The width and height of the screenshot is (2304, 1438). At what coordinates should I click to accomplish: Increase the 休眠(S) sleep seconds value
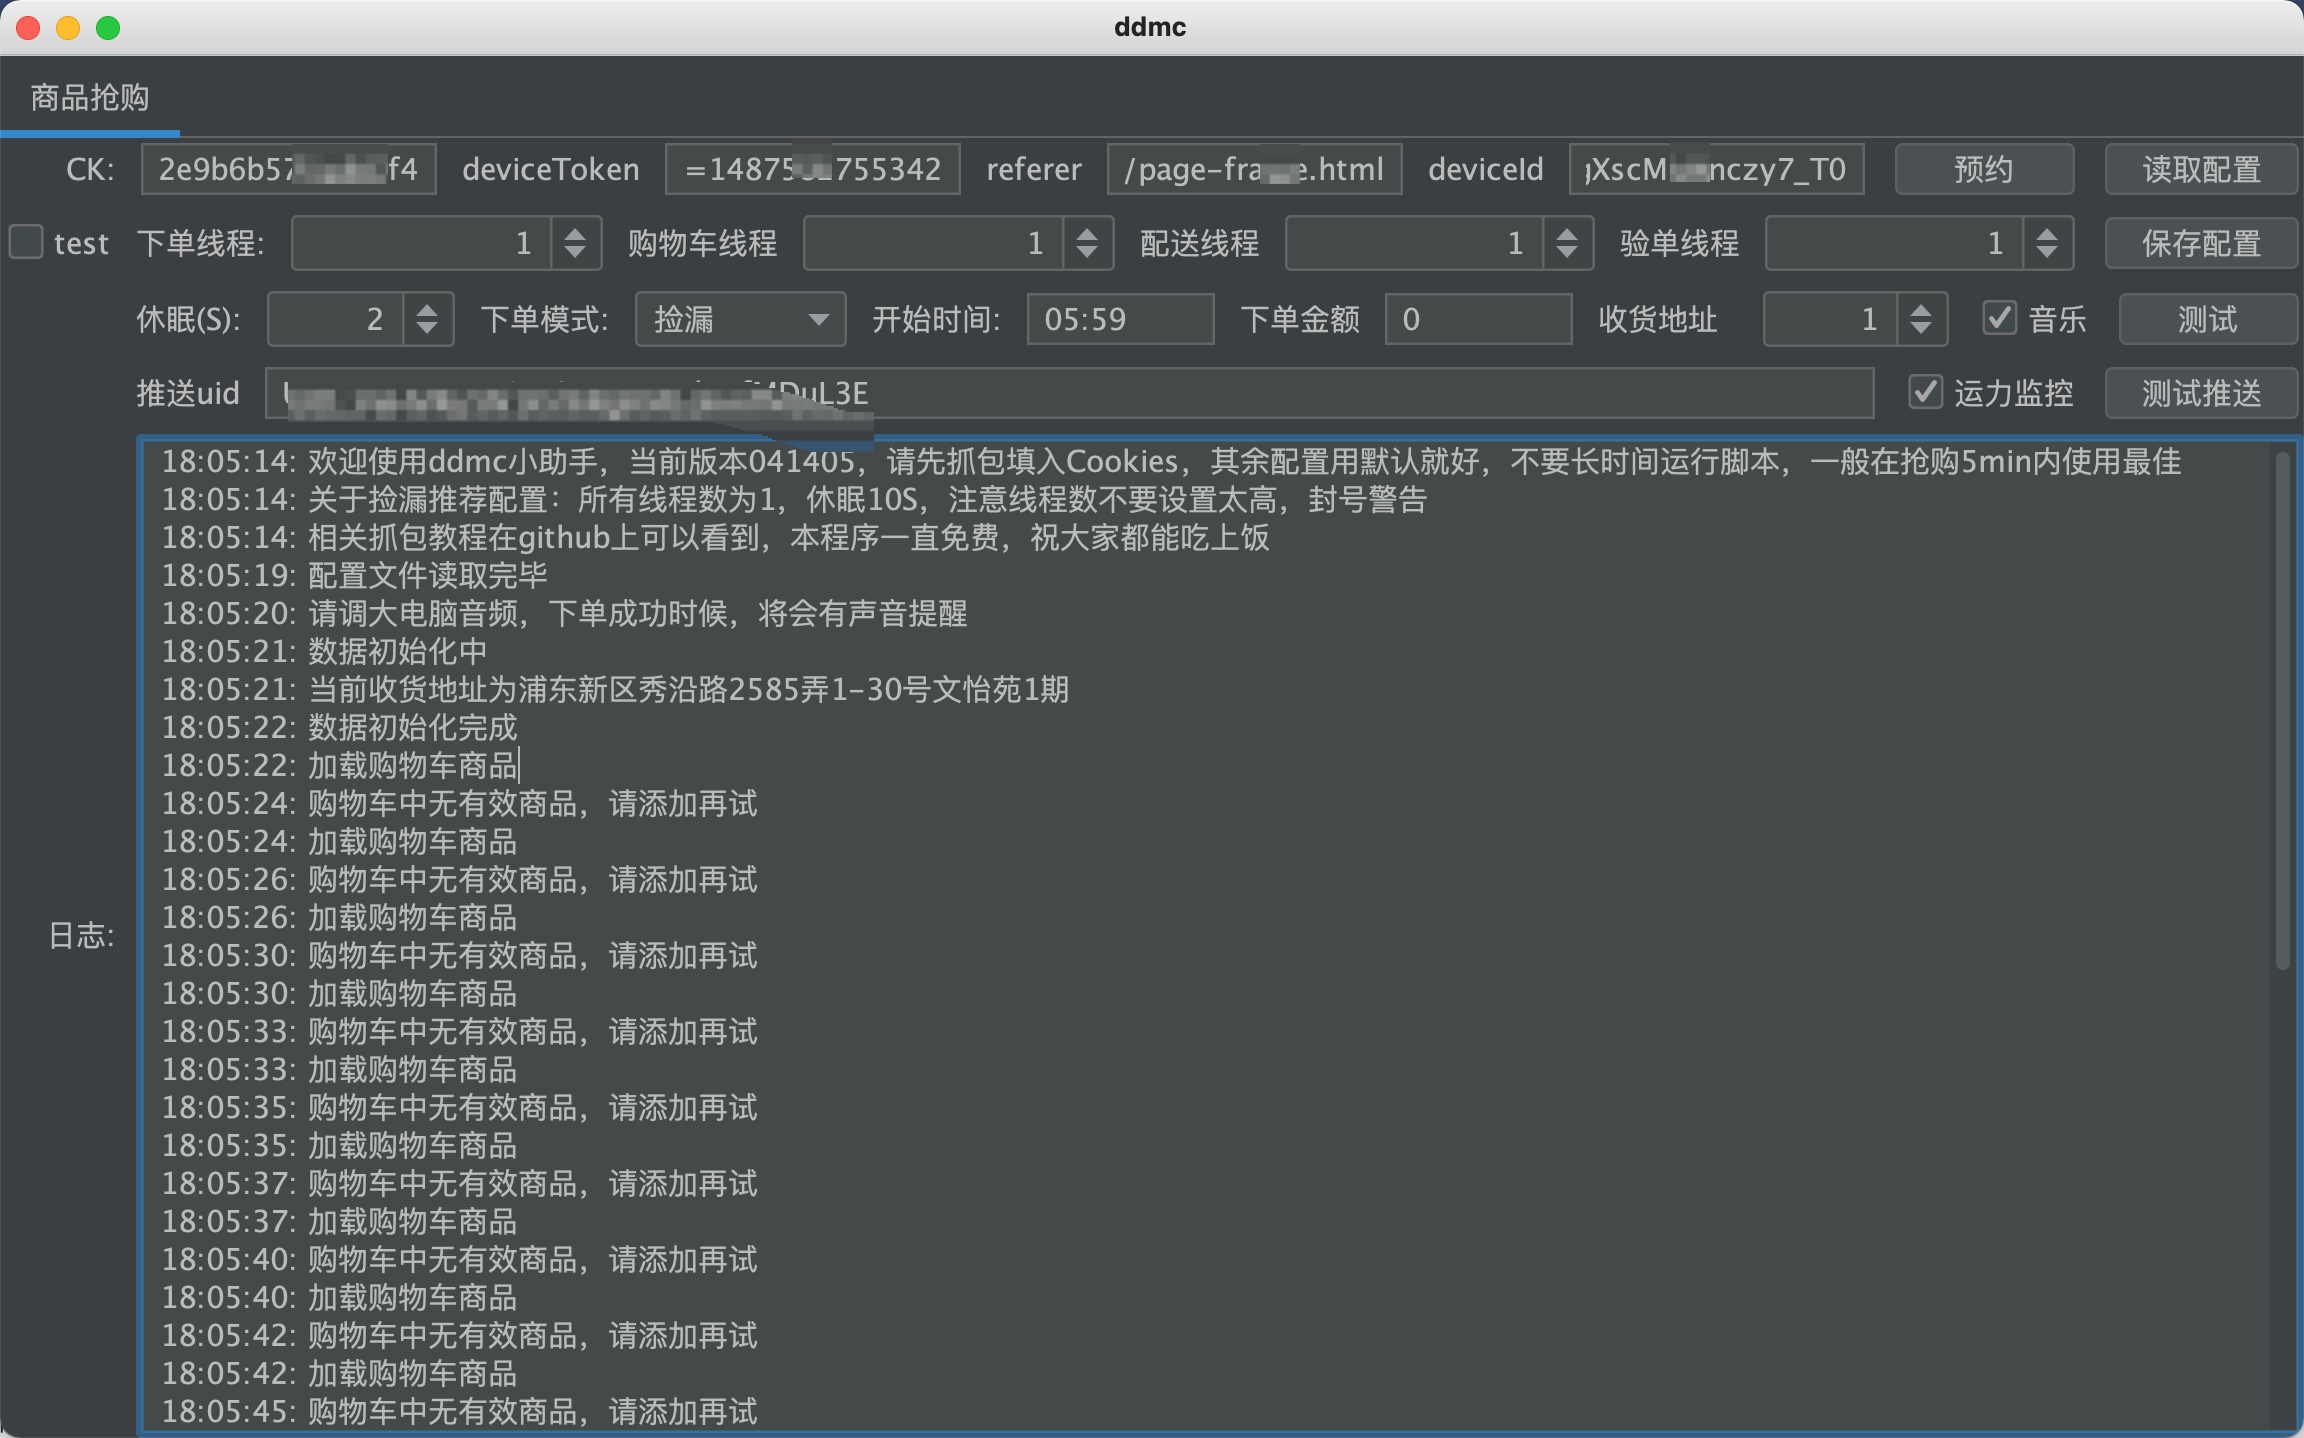click(427, 310)
